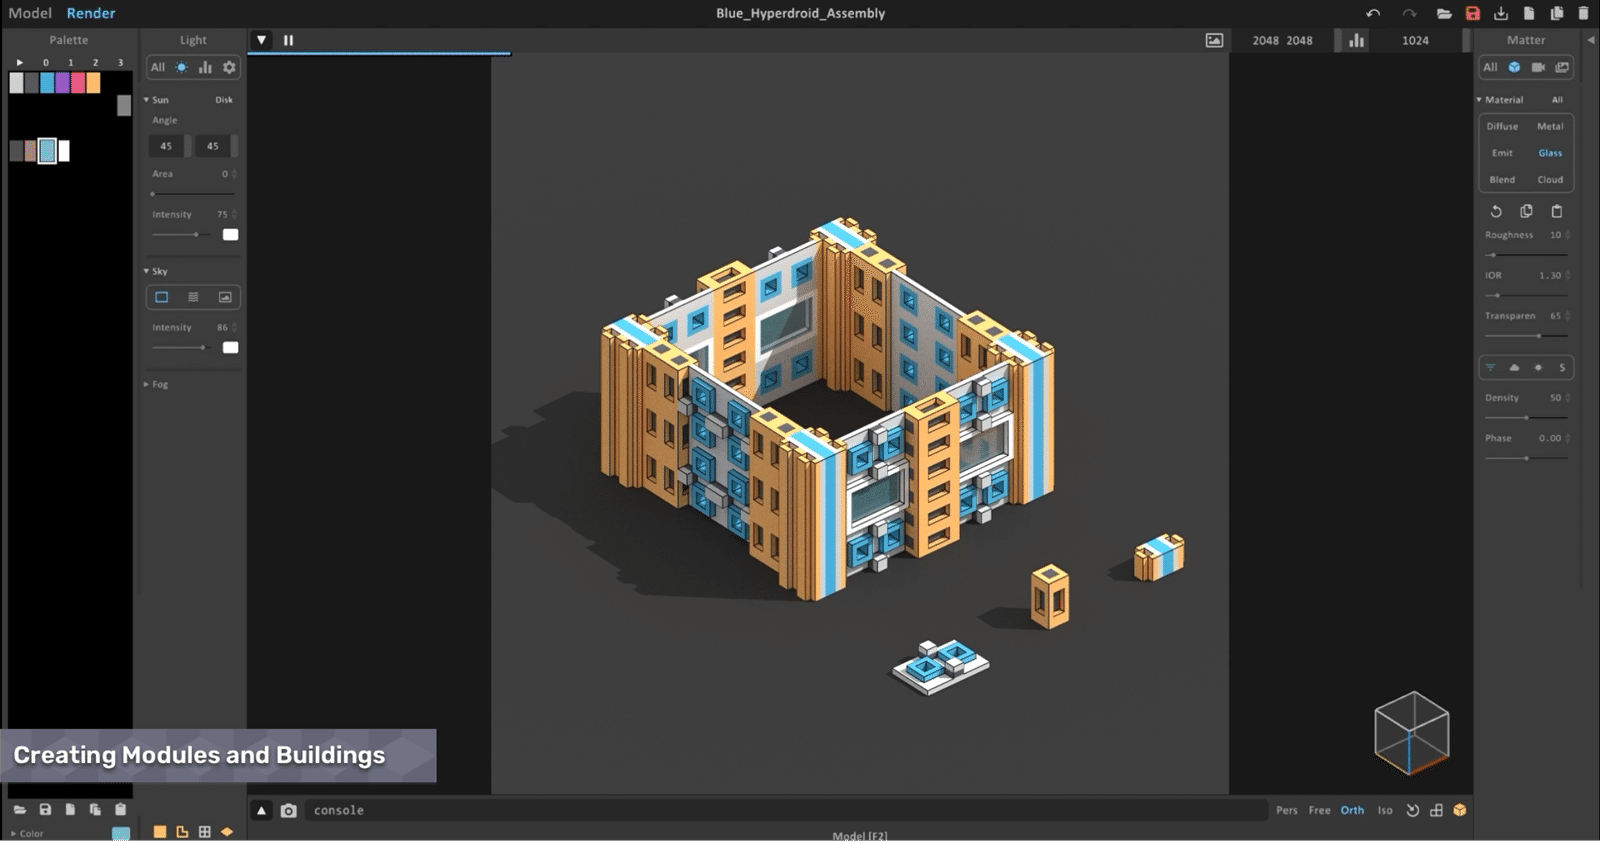The height and width of the screenshot is (842, 1600).
Task: Click the copy material icon below Blend
Action: point(1526,211)
